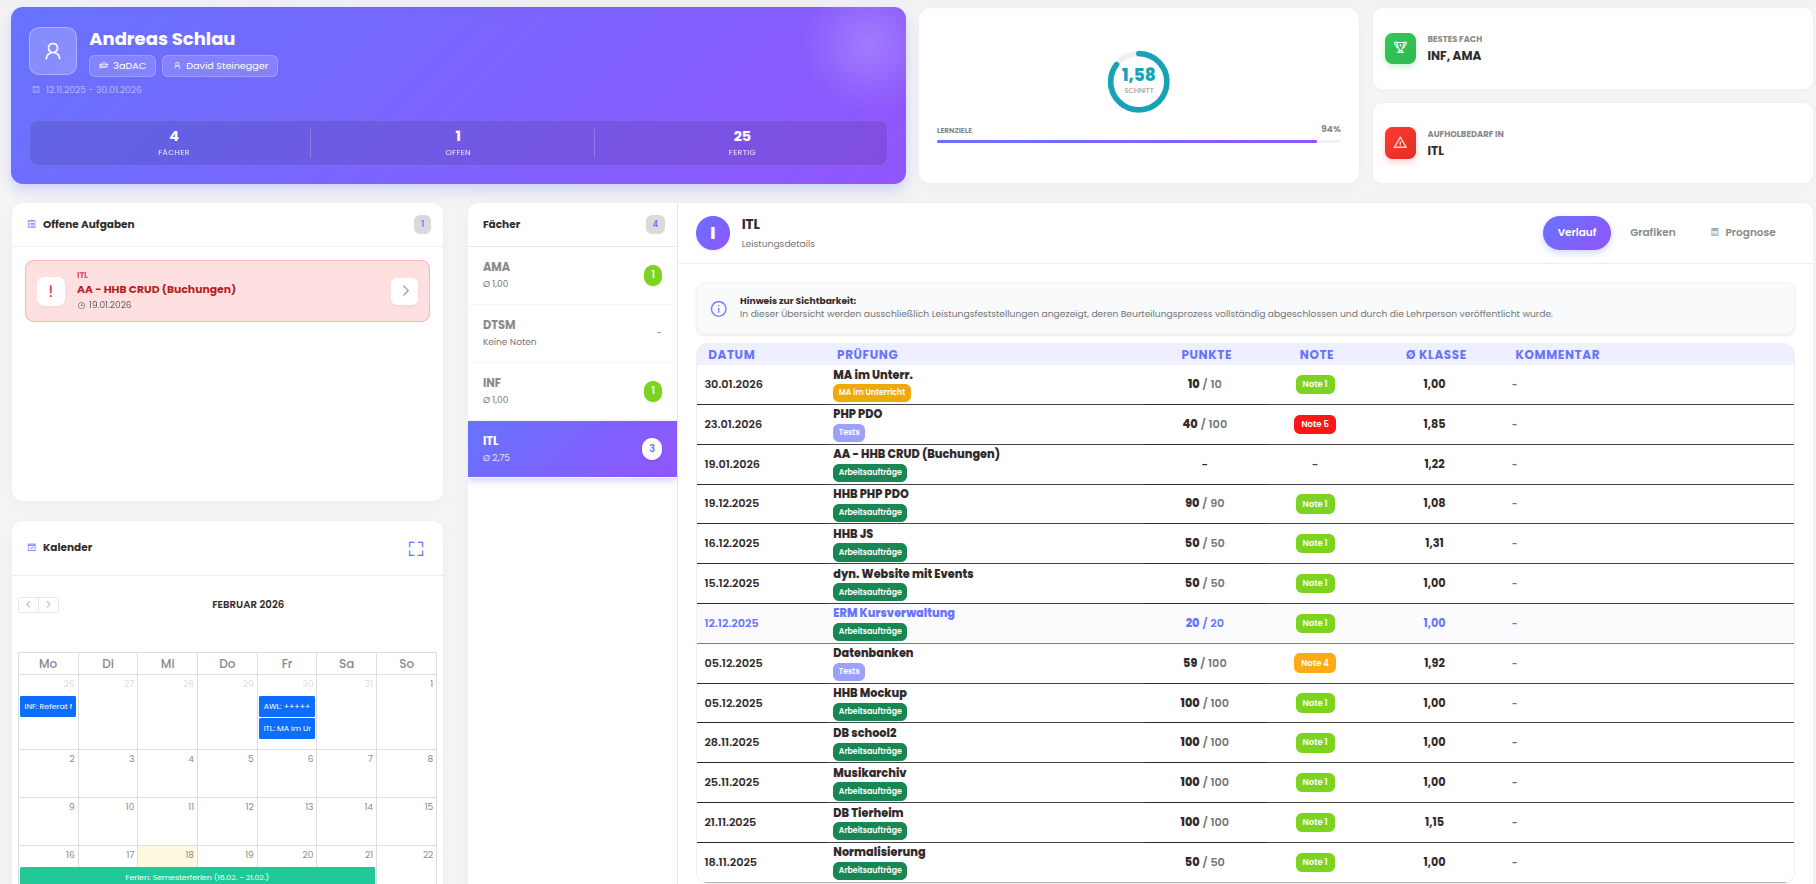Click the MA im Unterricht orange tag
Screen dimensions: 1816x884
(x=872, y=393)
